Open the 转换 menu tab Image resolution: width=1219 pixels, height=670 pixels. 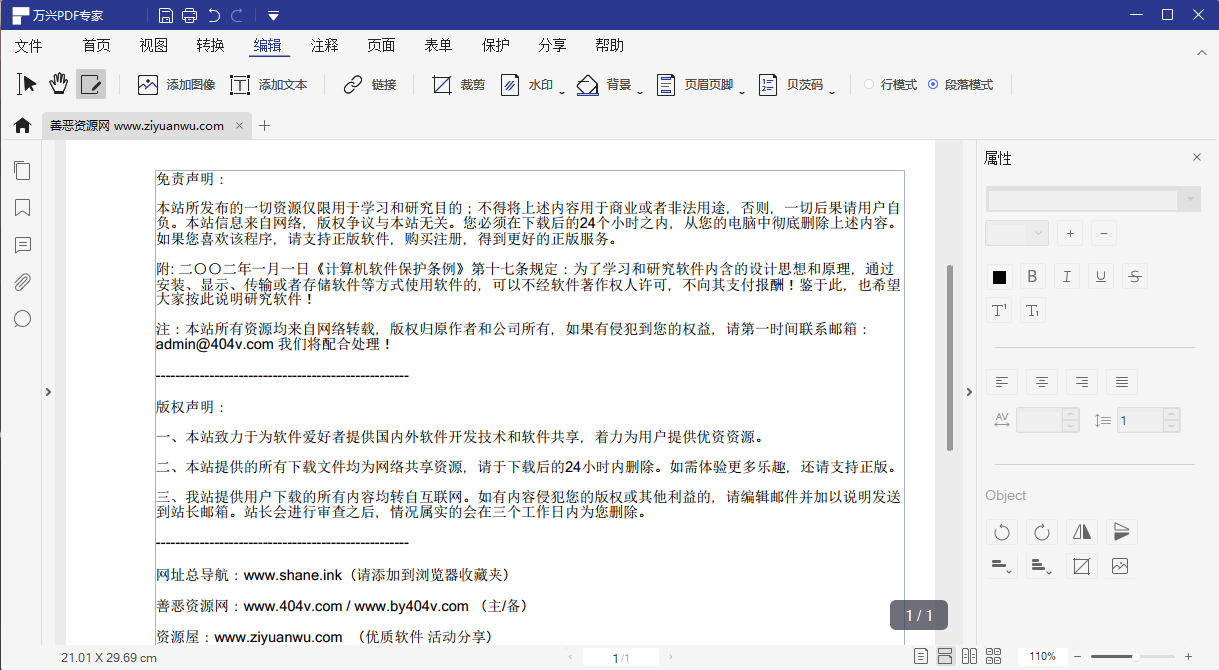click(209, 45)
